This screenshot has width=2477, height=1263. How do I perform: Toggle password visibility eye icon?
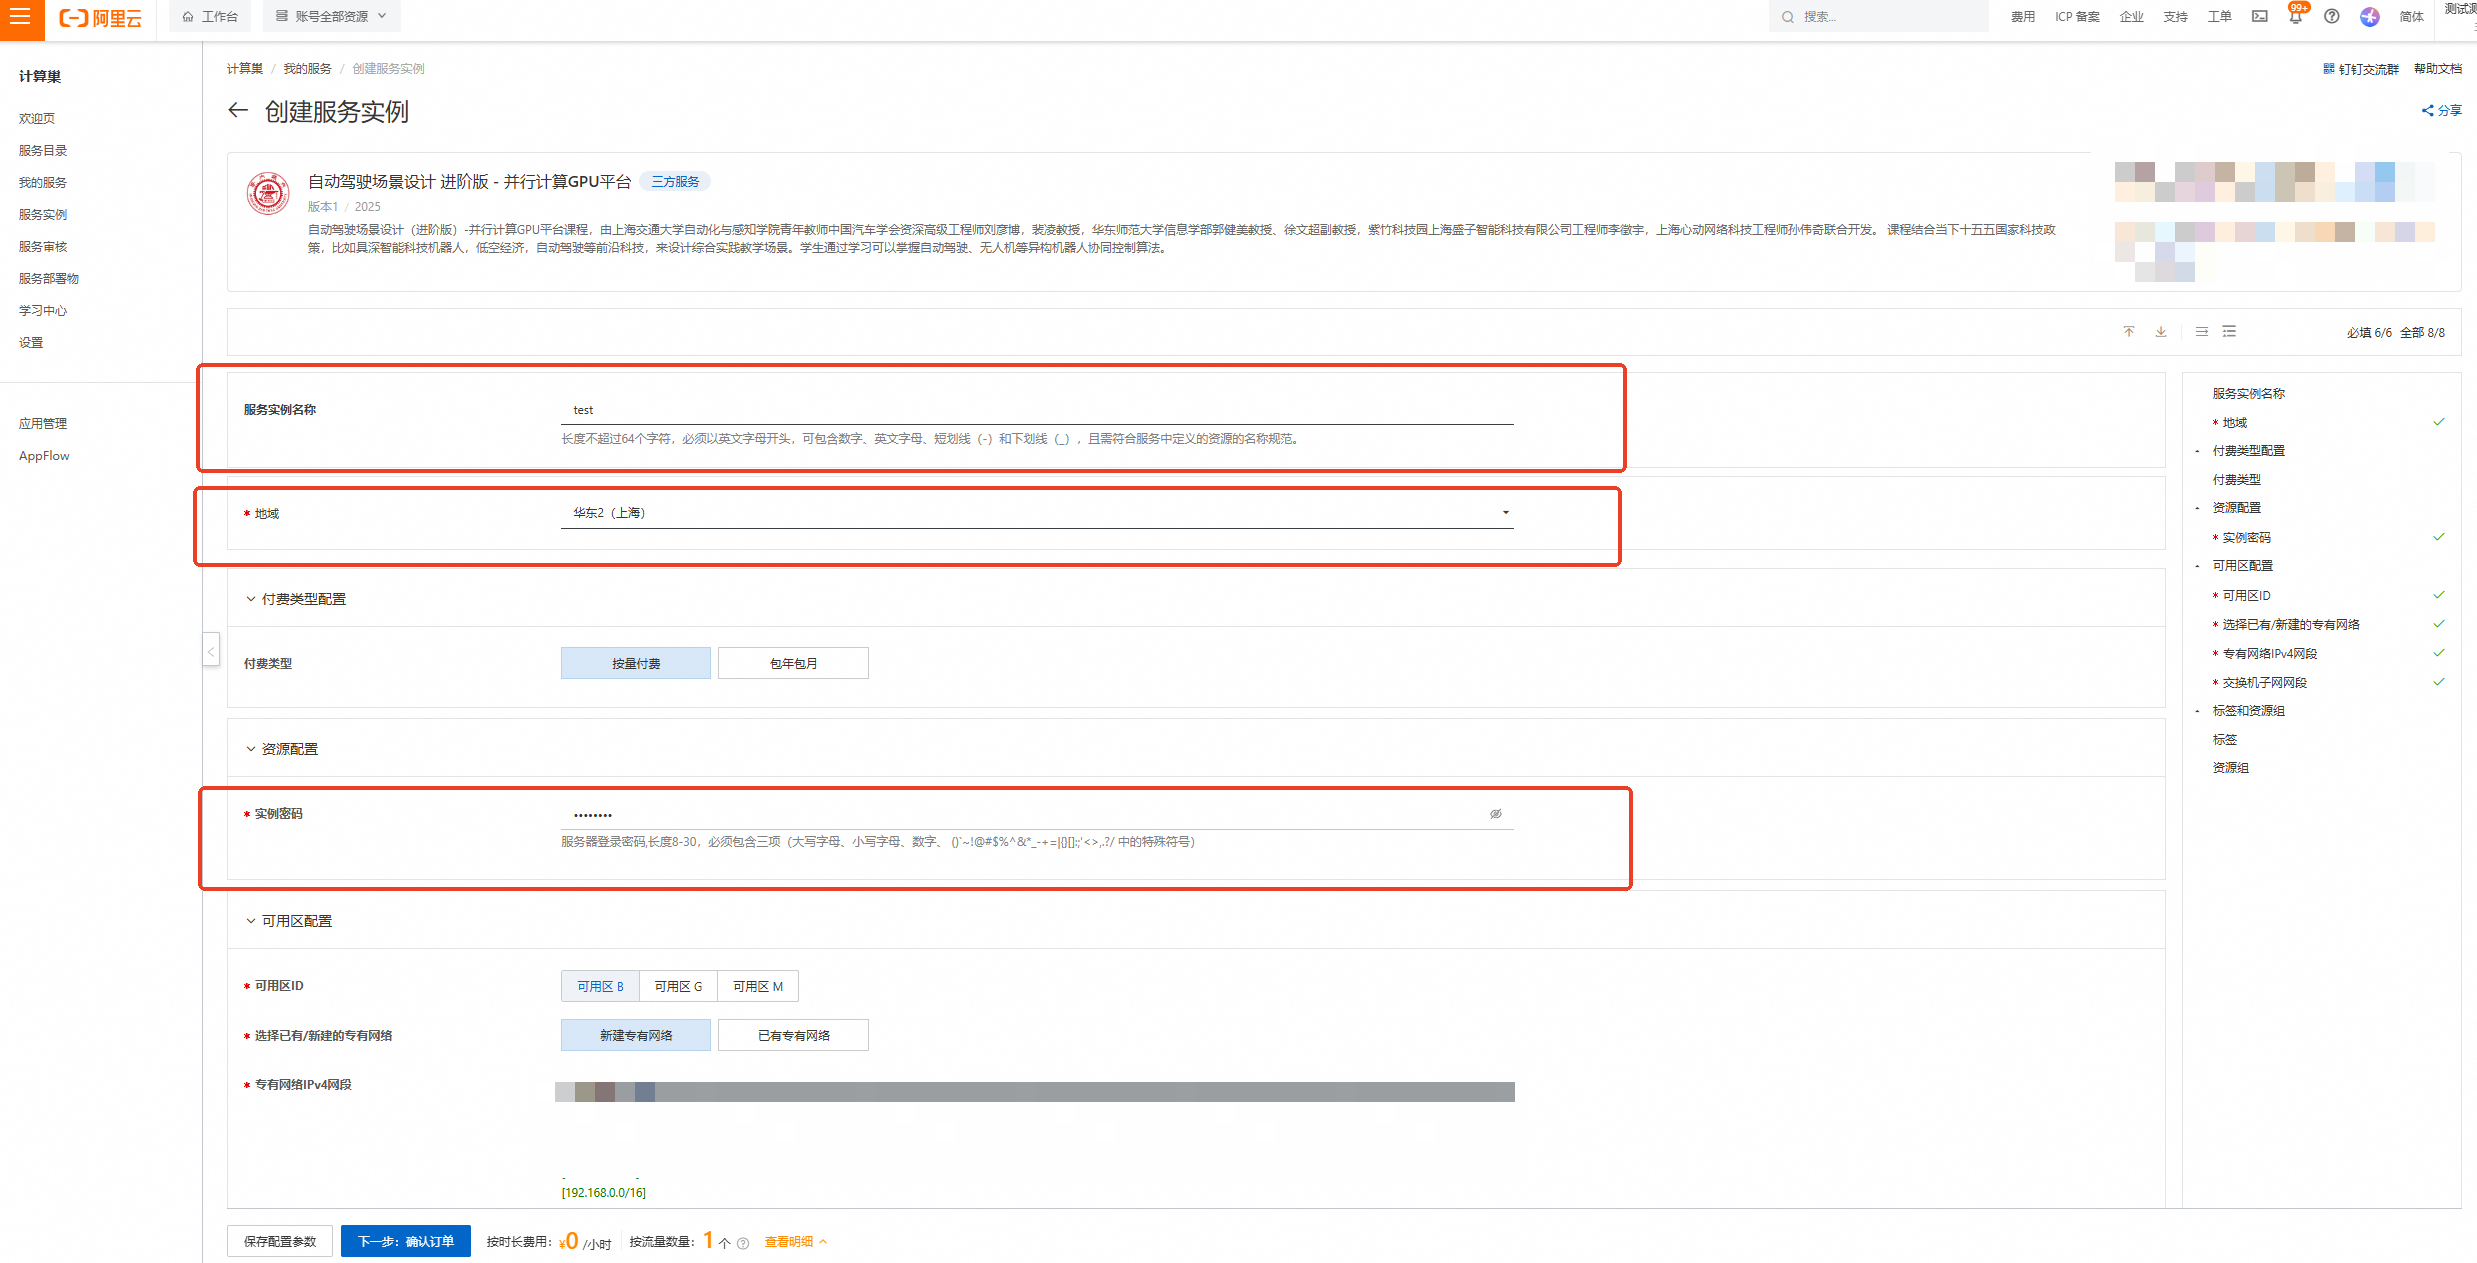(x=1496, y=814)
